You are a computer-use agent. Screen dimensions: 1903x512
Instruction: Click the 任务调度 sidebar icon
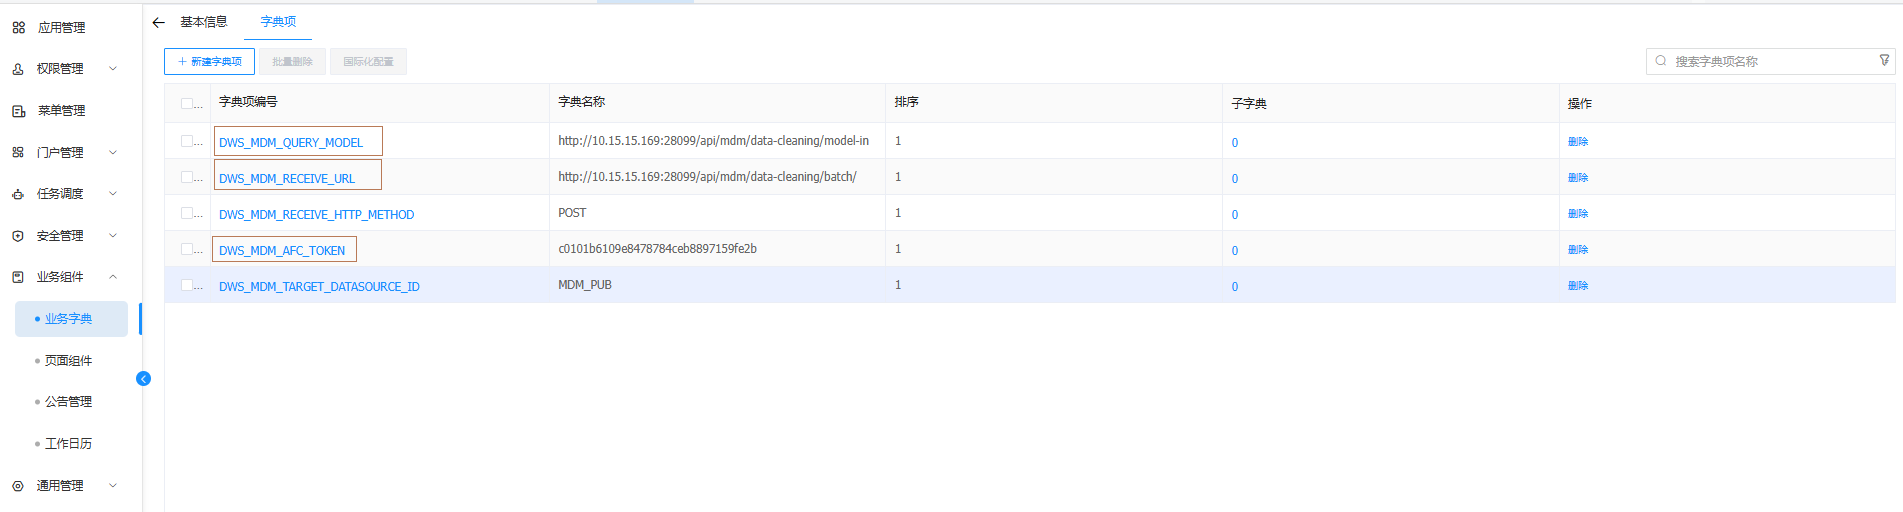click(18, 194)
